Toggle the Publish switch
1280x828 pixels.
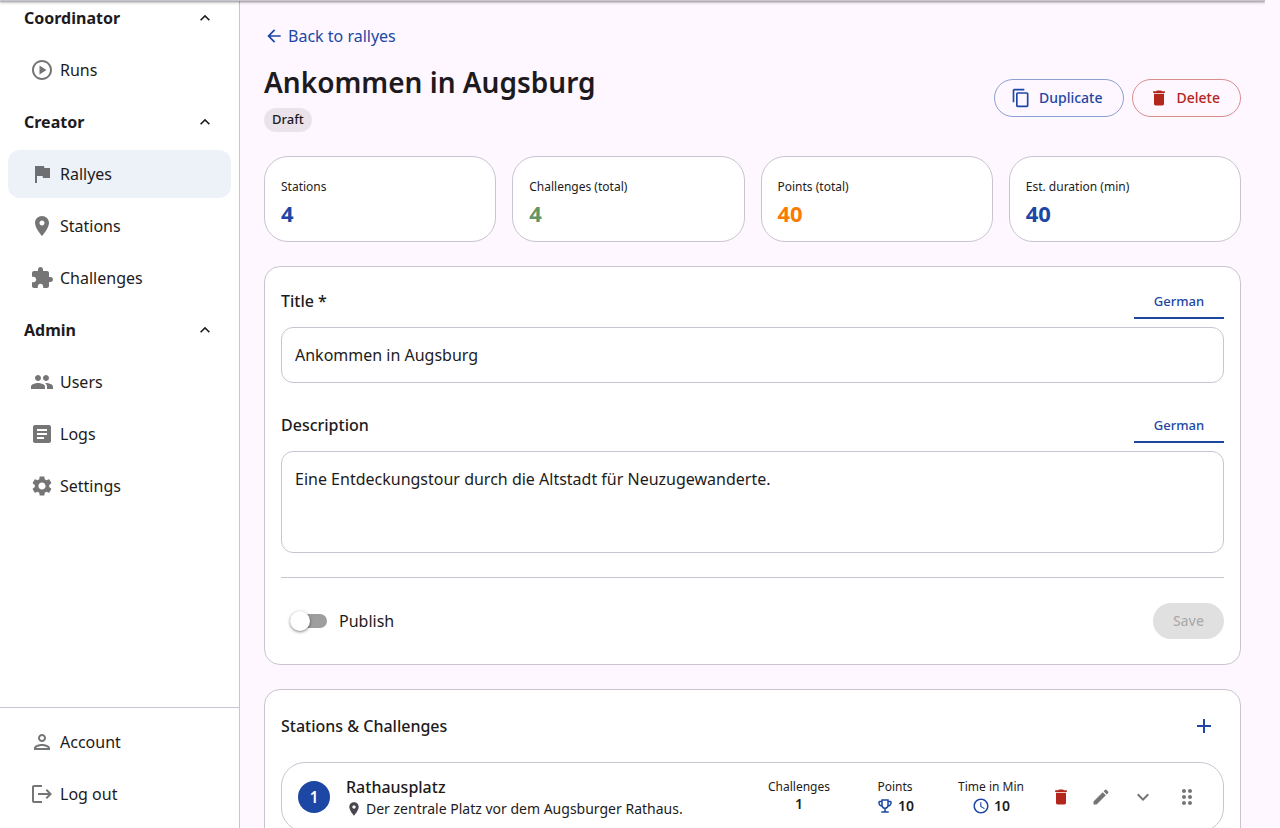(x=309, y=621)
